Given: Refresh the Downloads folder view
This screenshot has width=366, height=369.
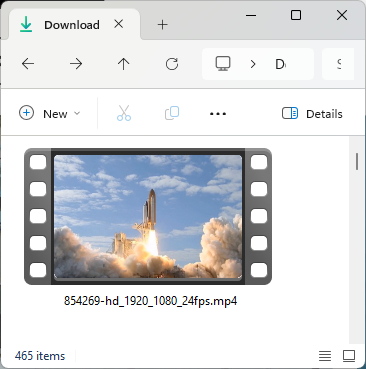Looking at the screenshot, I should [172, 64].
